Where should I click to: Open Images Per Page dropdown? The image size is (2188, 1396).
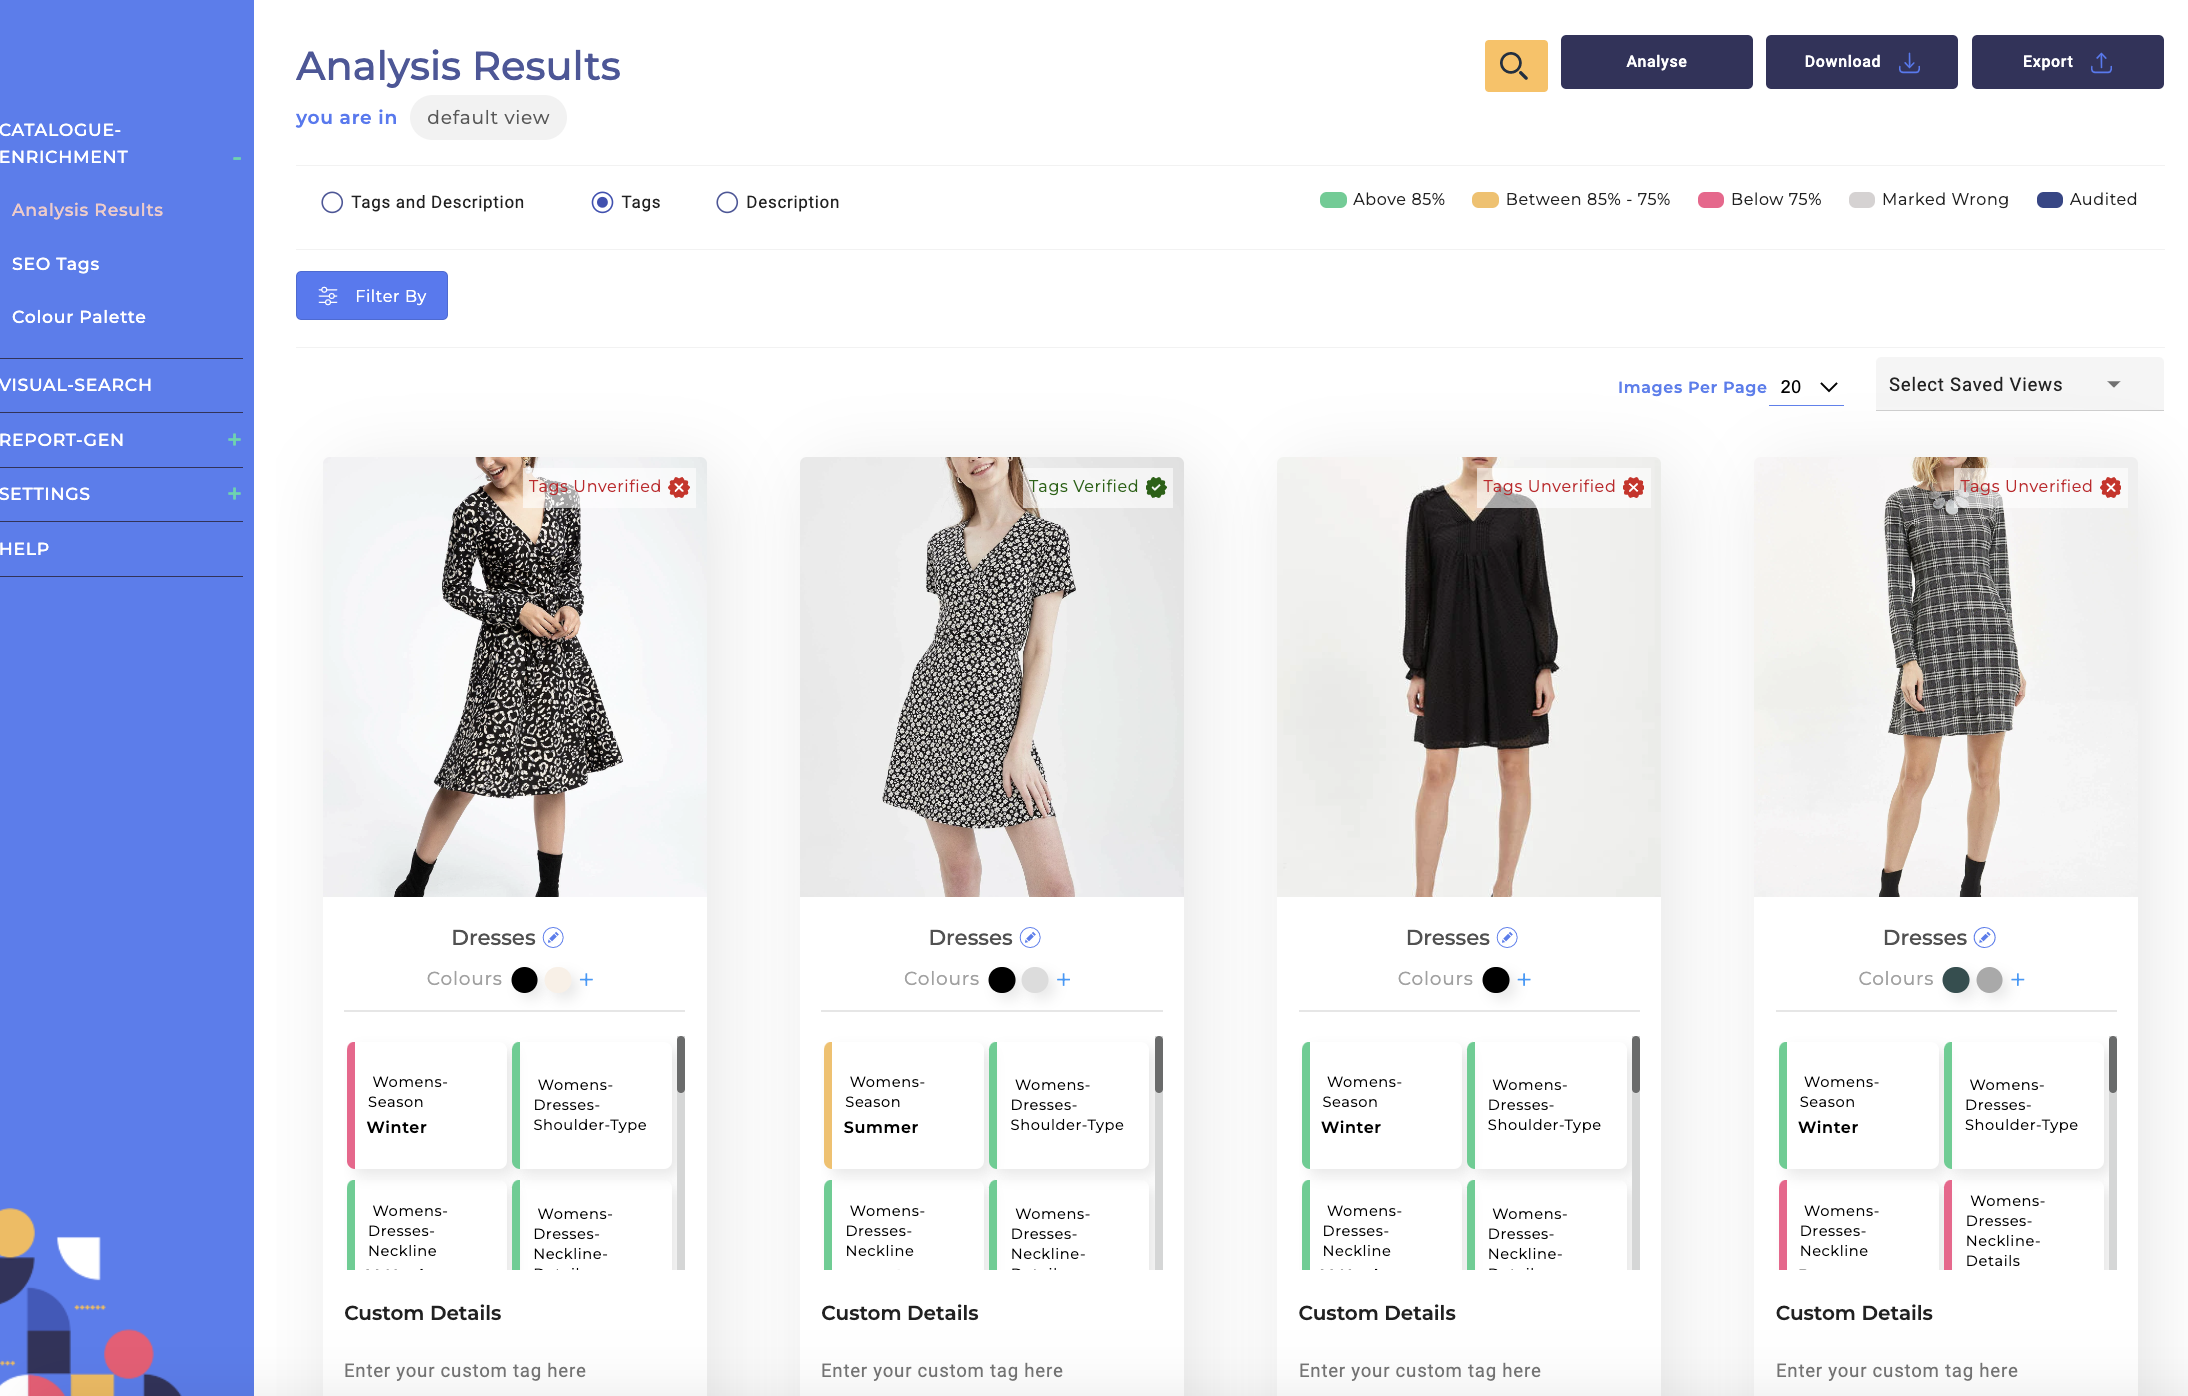click(1808, 387)
